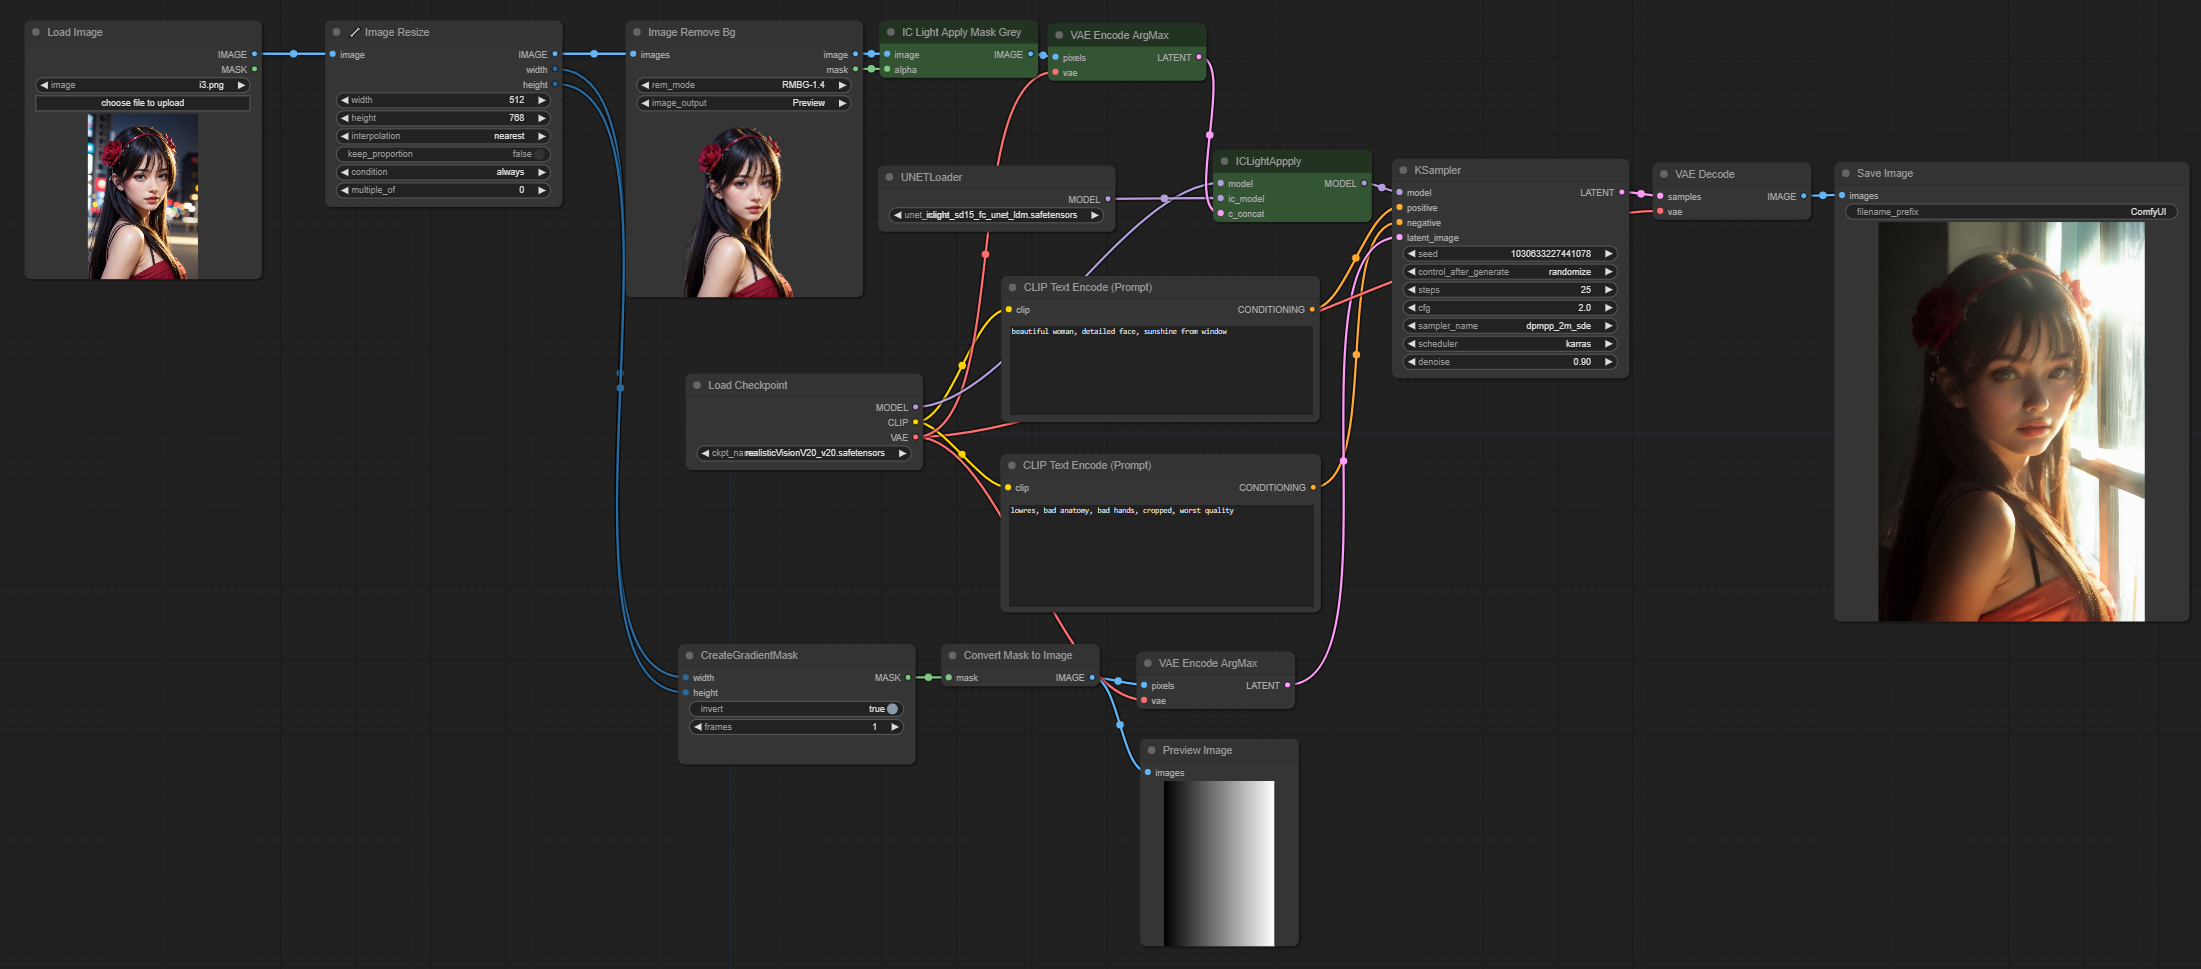Disable the invert toggle in CreateGradientMask
Viewport: 2201px width, 969px height.
click(x=891, y=709)
